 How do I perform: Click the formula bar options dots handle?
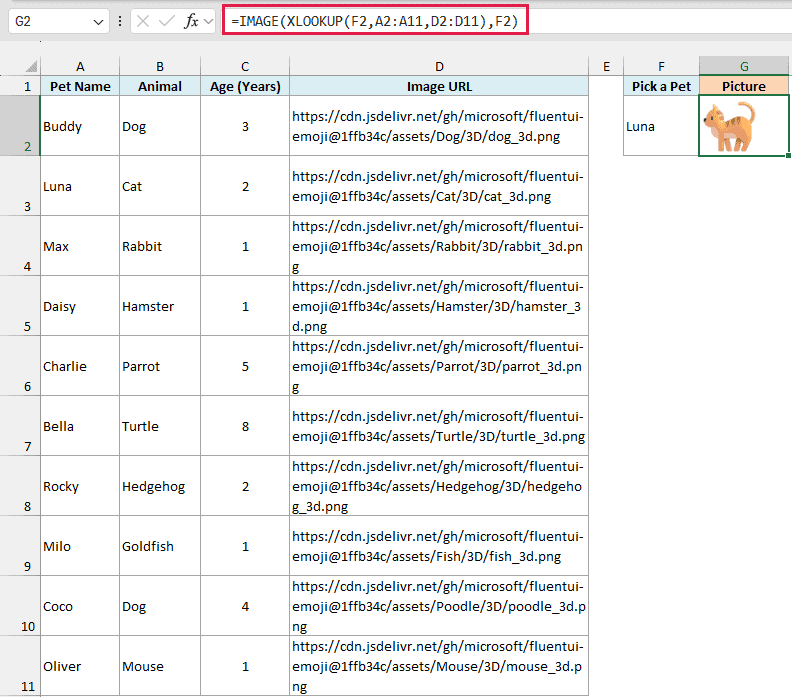point(120,21)
